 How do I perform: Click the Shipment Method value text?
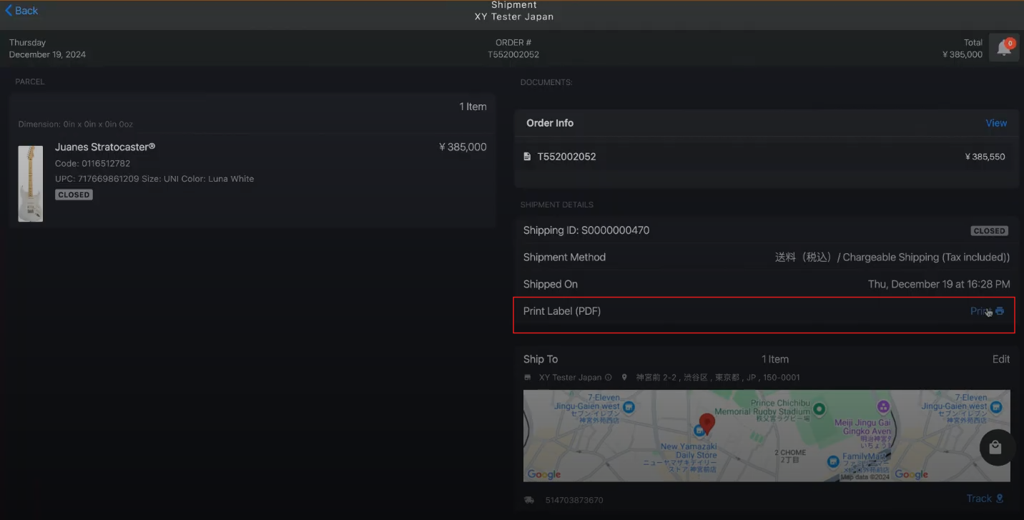(892, 257)
